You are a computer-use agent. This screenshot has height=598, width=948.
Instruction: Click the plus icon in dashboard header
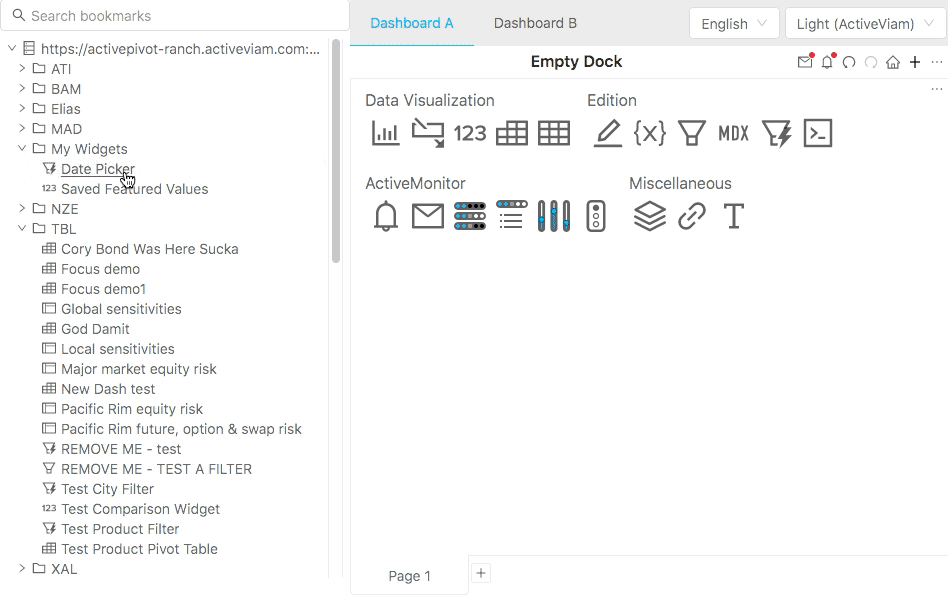pyautogui.click(x=915, y=62)
